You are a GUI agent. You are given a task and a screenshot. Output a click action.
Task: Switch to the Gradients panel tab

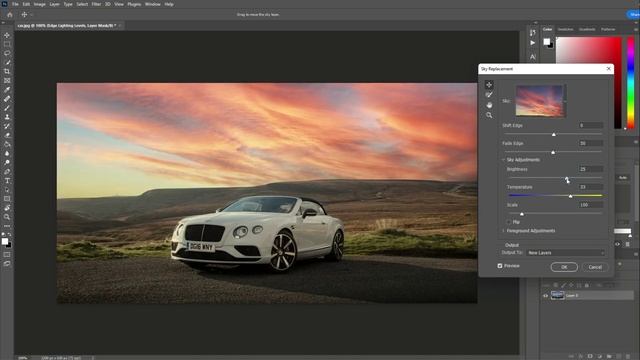tap(587, 29)
